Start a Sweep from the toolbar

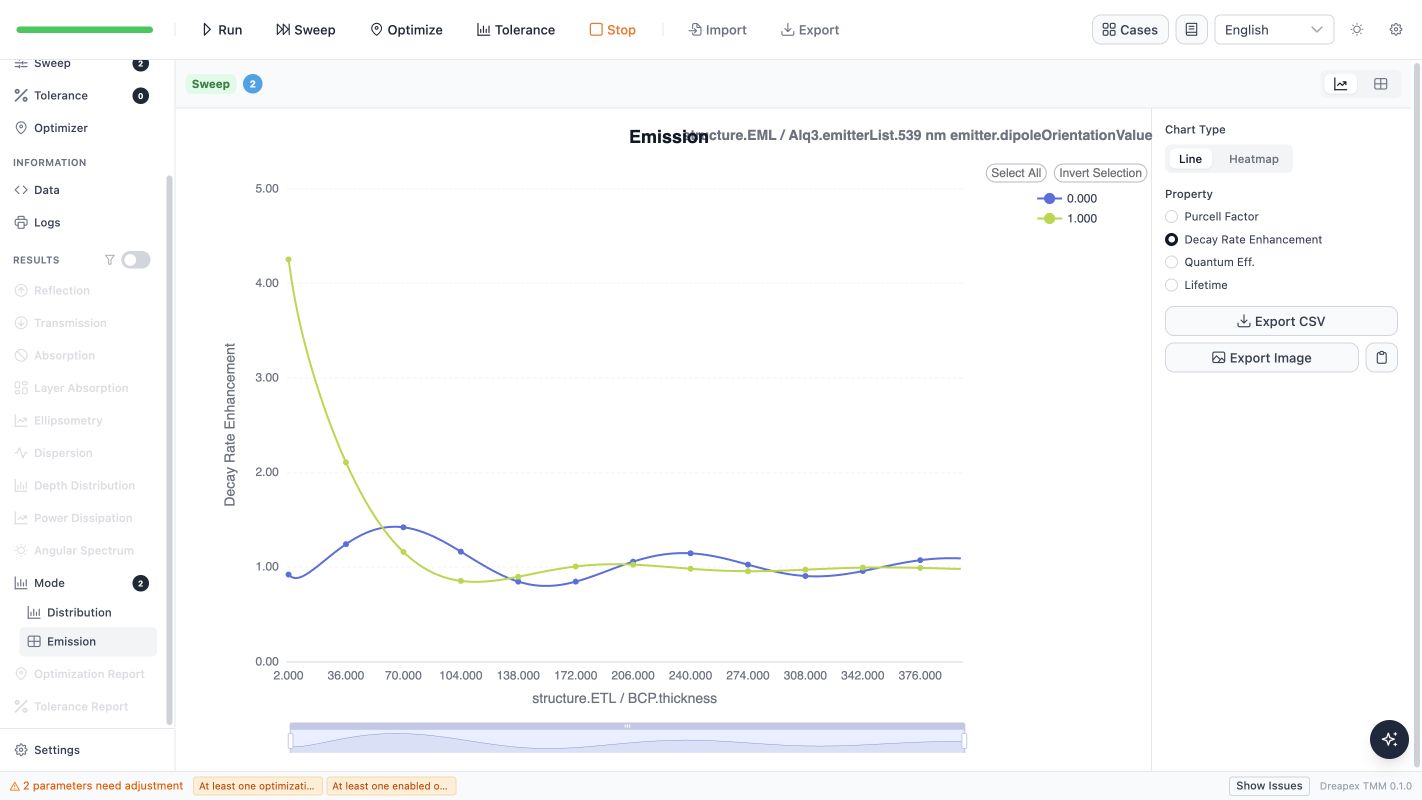[305, 30]
